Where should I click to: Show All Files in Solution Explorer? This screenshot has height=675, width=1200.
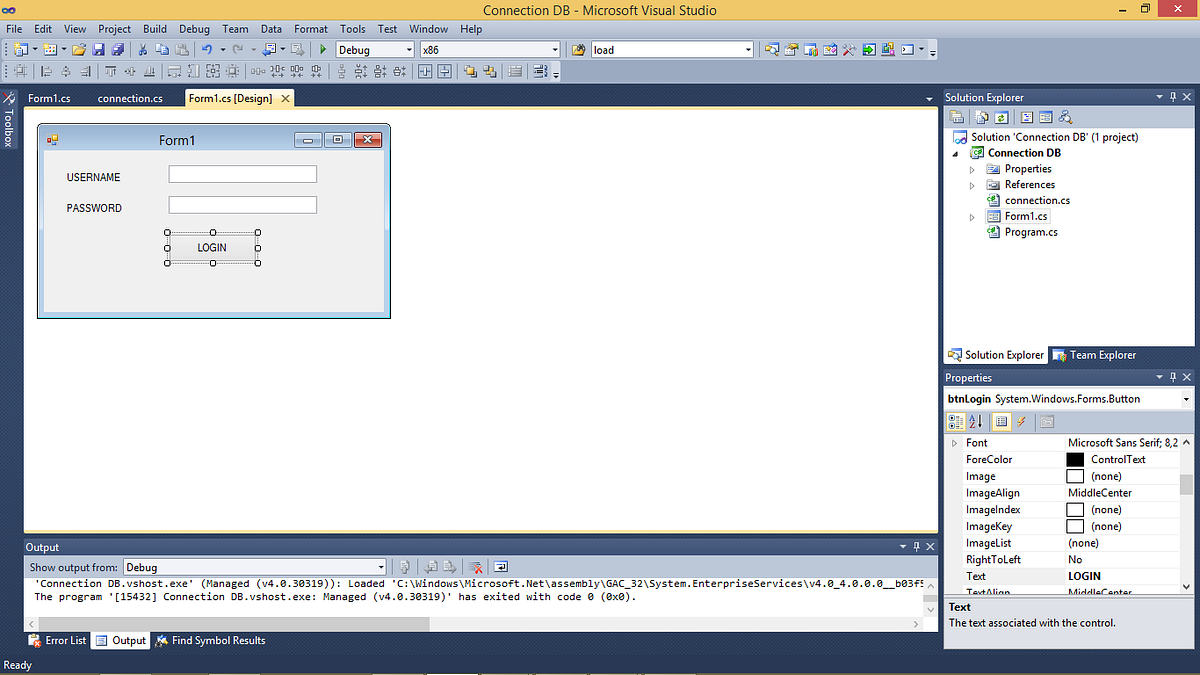point(981,117)
